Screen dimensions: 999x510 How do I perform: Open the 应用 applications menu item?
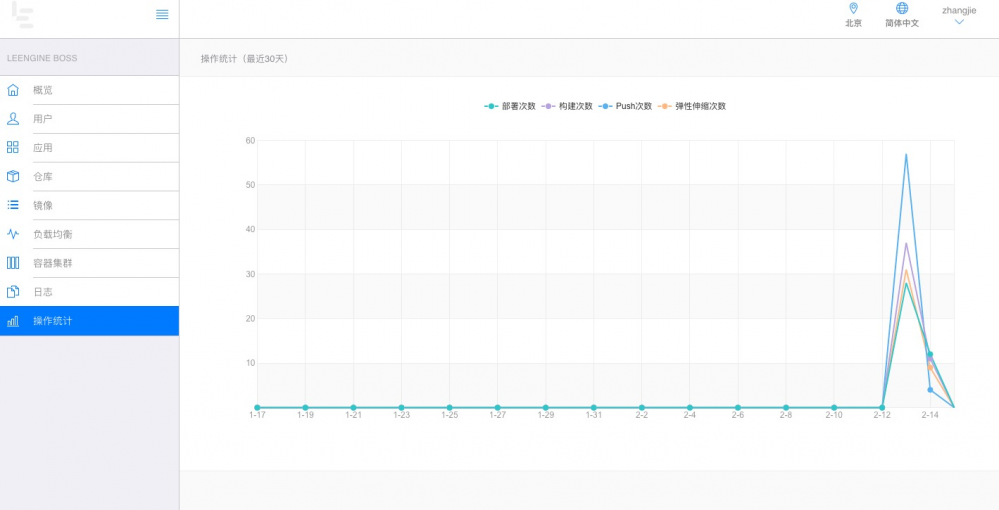(x=89, y=147)
